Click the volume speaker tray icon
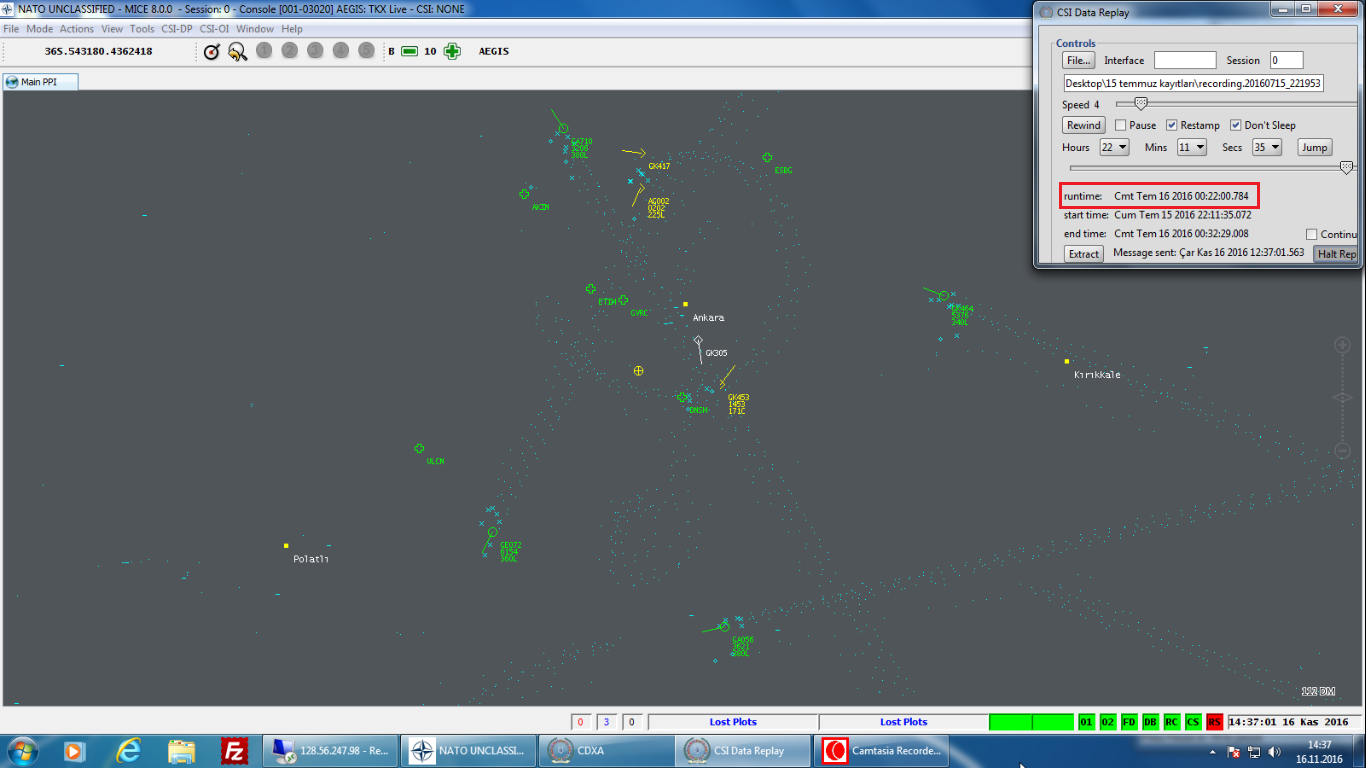Image resolution: width=1366 pixels, height=768 pixels. (1273, 751)
